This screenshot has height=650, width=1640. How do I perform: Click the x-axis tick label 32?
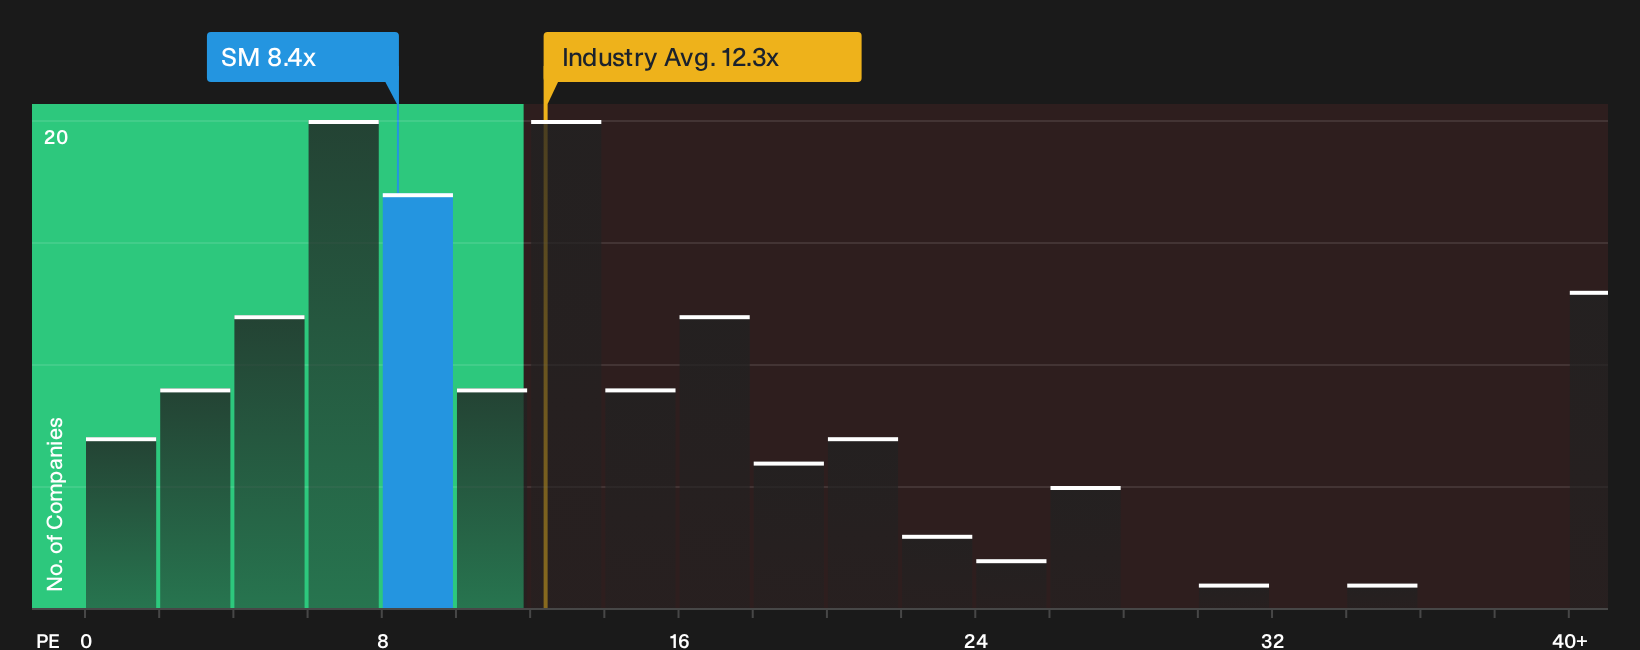click(x=1272, y=640)
